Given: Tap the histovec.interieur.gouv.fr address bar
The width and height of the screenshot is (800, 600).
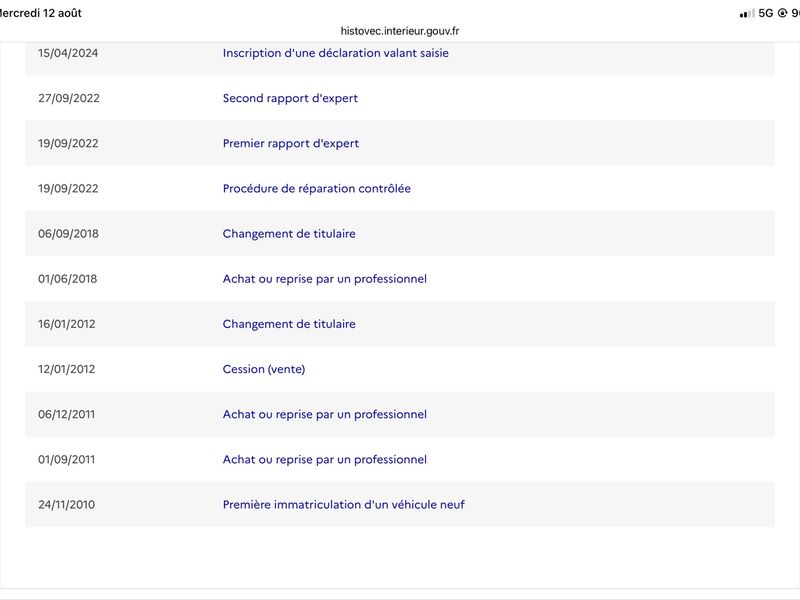Looking at the screenshot, I should tap(400, 31).
